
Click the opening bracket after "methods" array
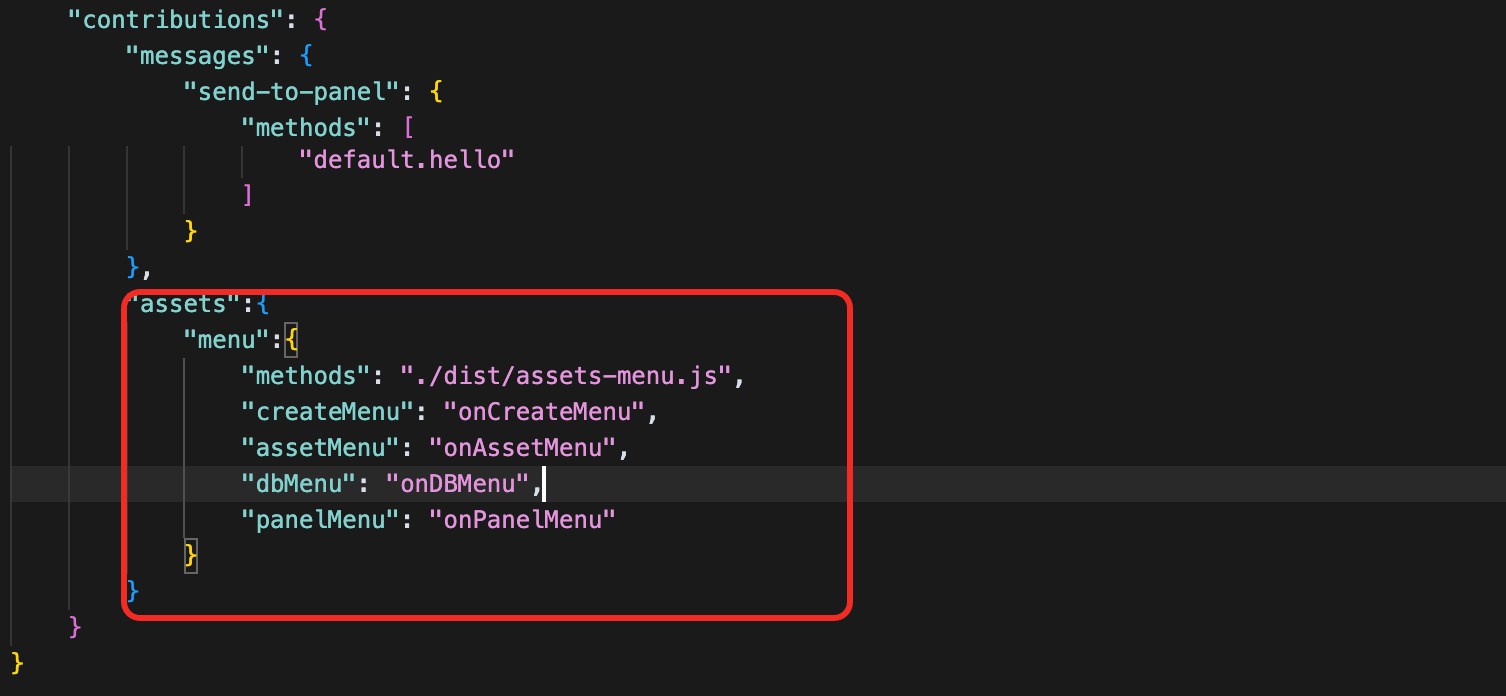click(408, 127)
